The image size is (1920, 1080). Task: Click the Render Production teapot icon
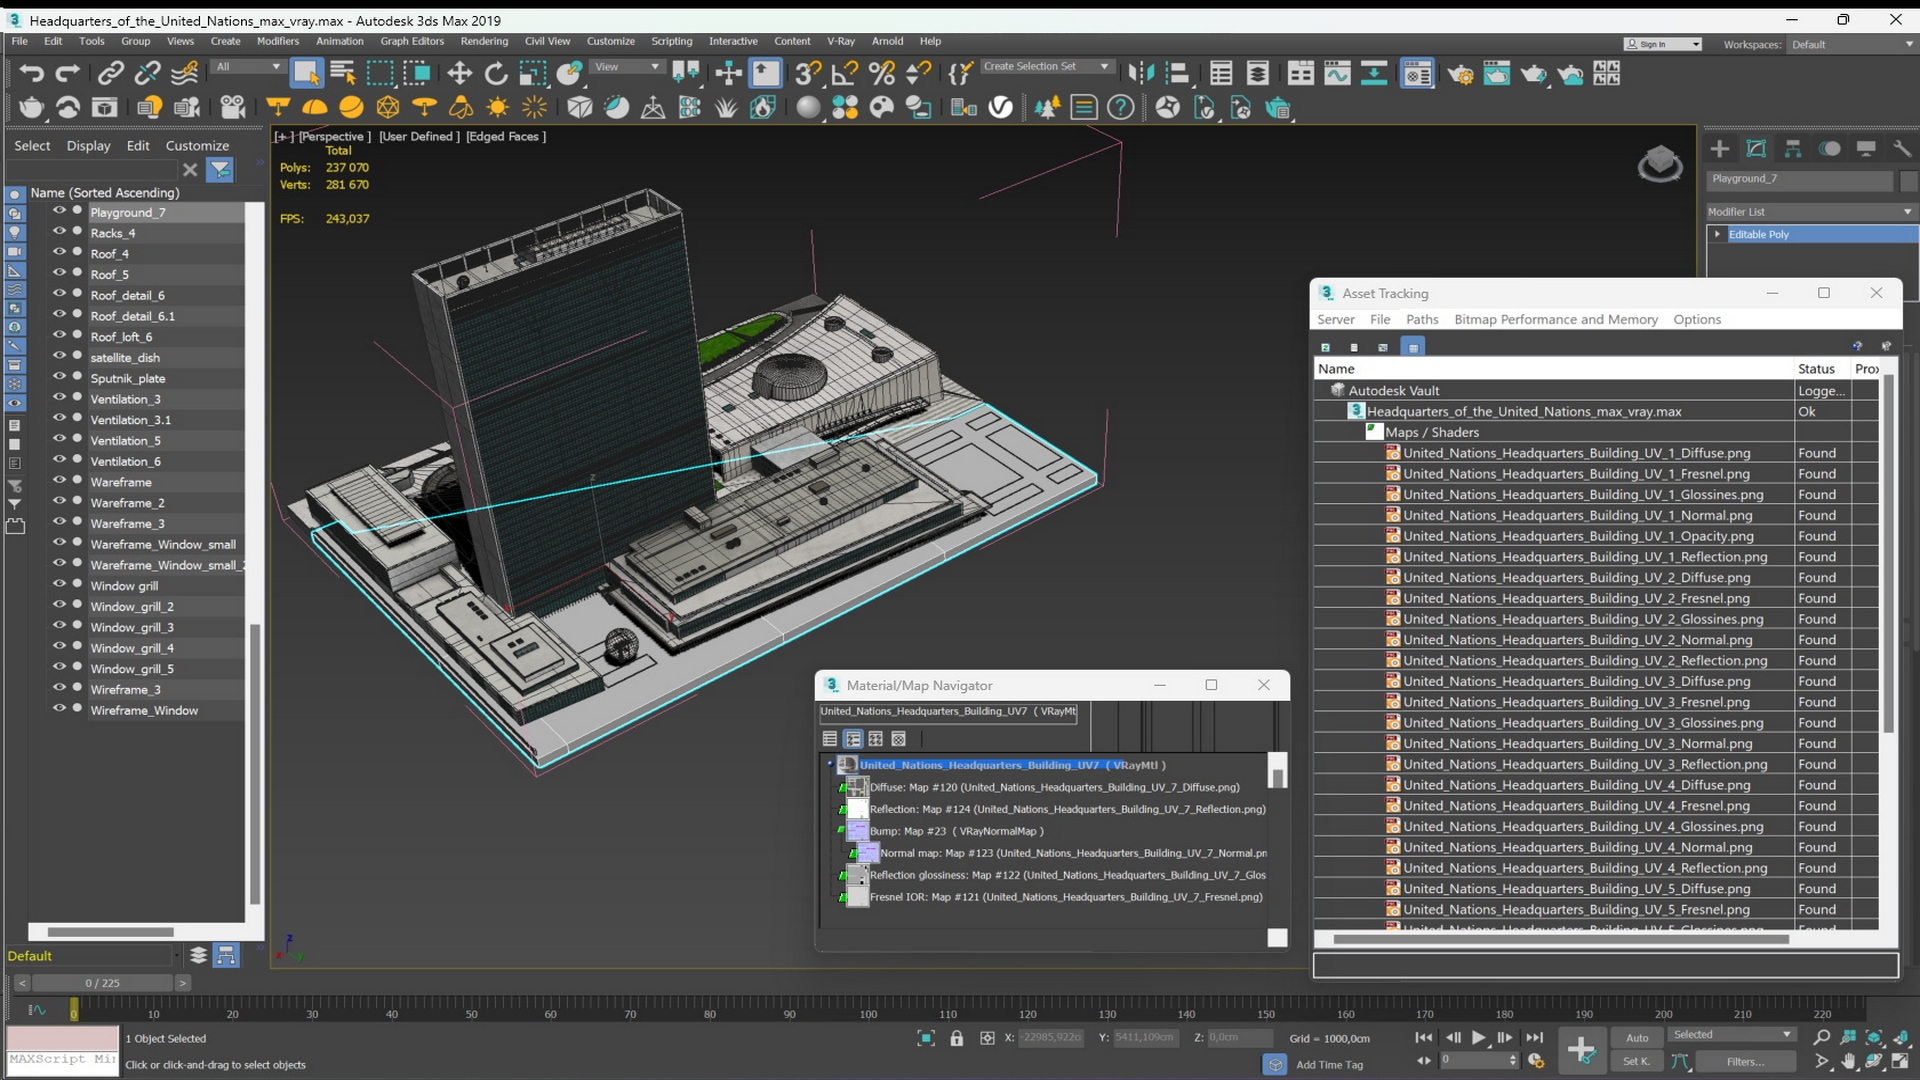click(x=1533, y=73)
